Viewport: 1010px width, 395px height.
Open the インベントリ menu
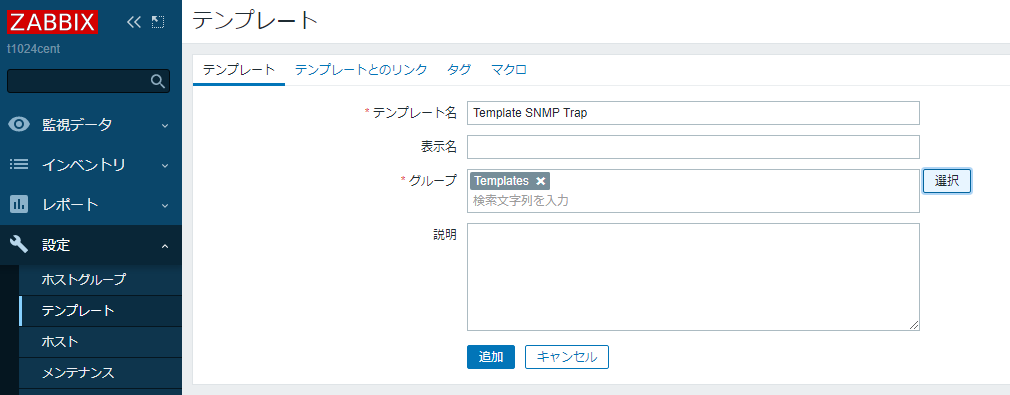91,165
